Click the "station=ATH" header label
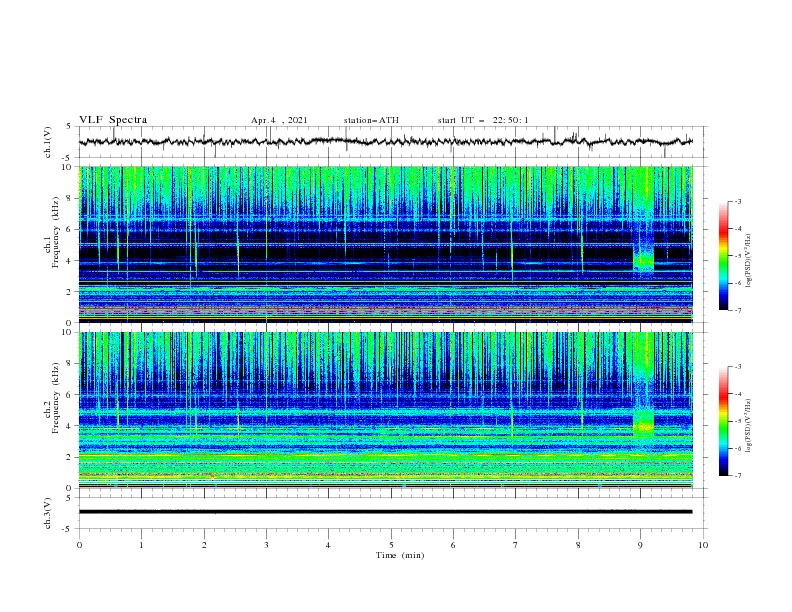This screenshot has height=612, width=792. coord(371,120)
